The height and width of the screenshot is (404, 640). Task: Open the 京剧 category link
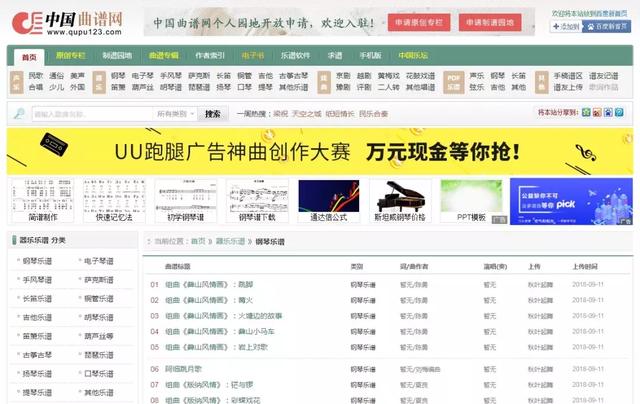pyautogui.click(x=343, y=76)
